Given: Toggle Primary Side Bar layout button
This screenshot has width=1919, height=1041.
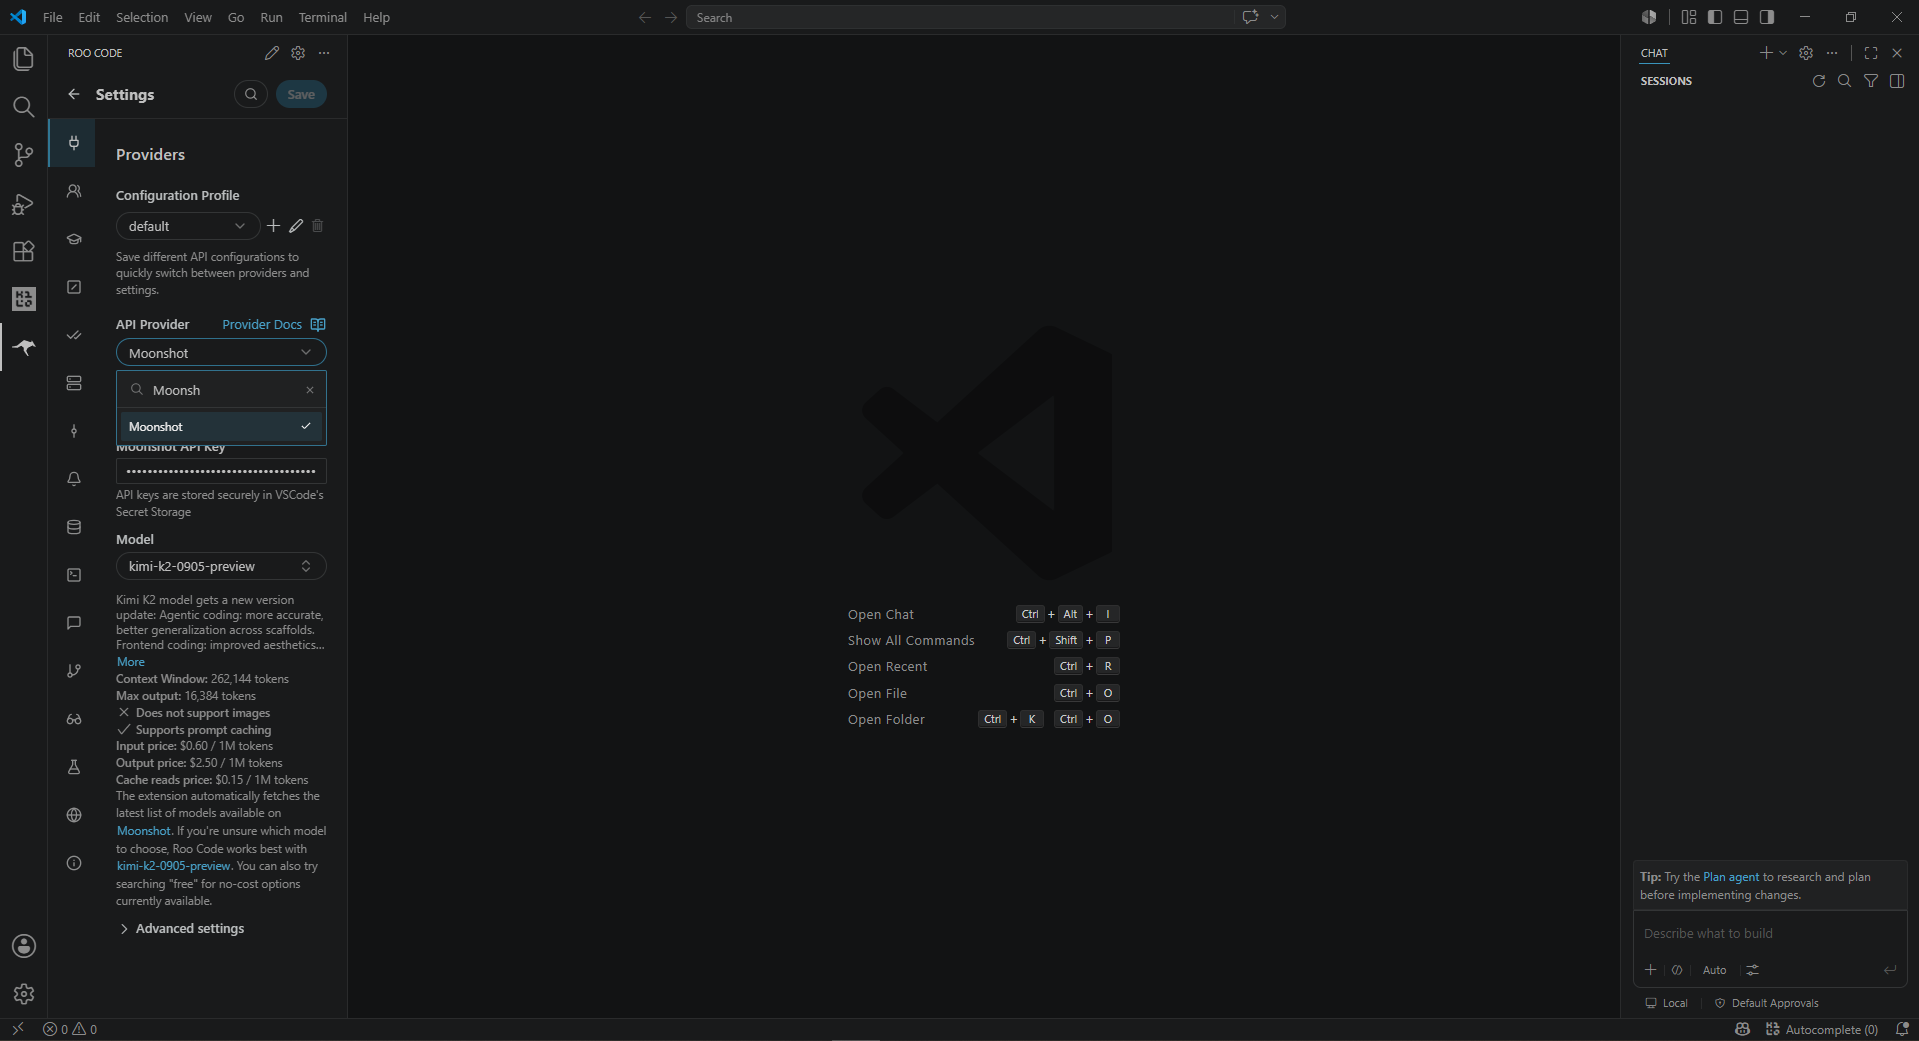Looking at the screenshot, I should (1715, 17).
